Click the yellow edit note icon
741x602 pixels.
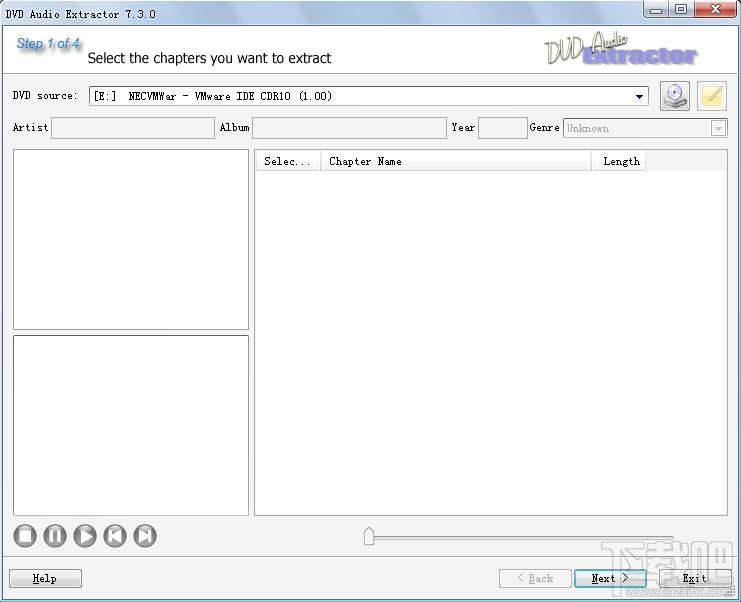click(x=712, y=96)
